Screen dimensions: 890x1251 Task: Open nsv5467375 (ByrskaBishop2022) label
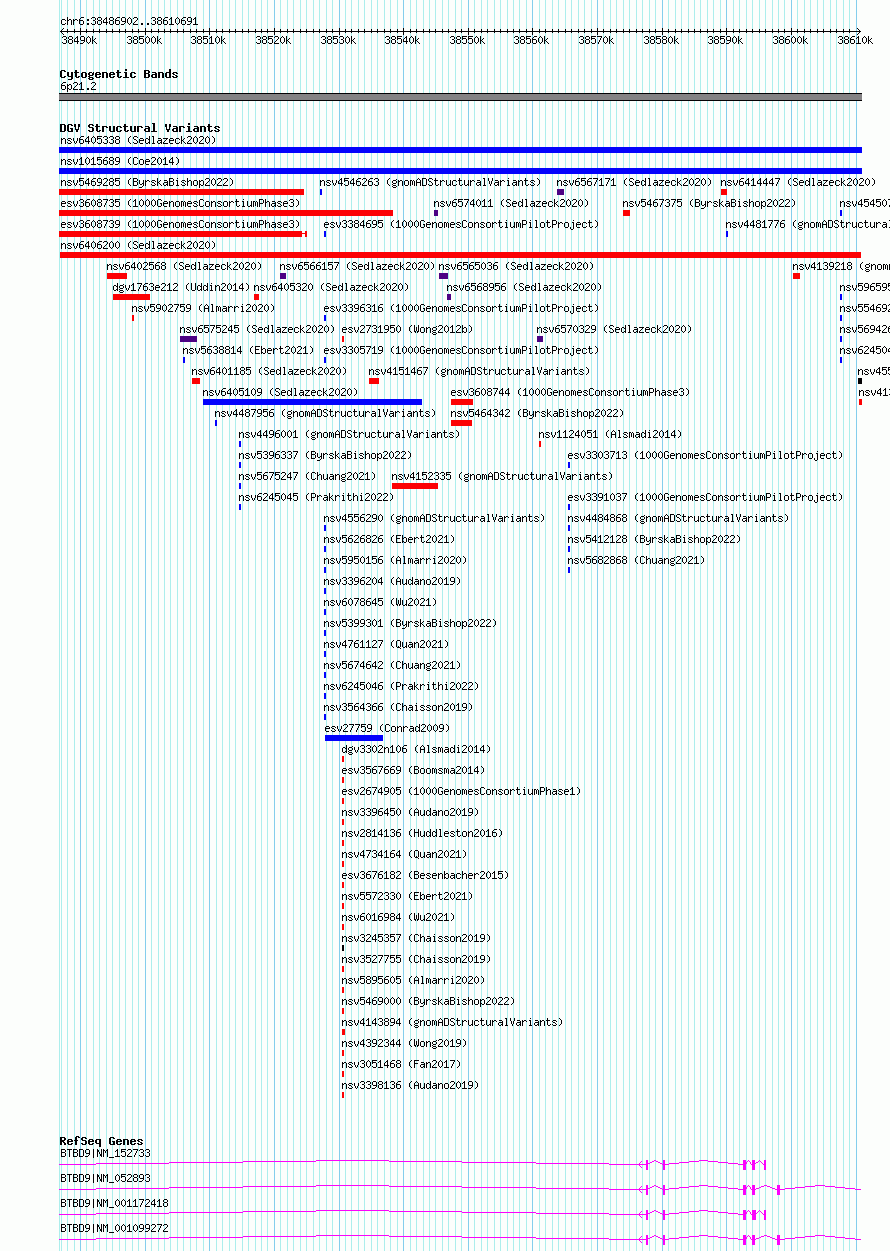[709, 204]
